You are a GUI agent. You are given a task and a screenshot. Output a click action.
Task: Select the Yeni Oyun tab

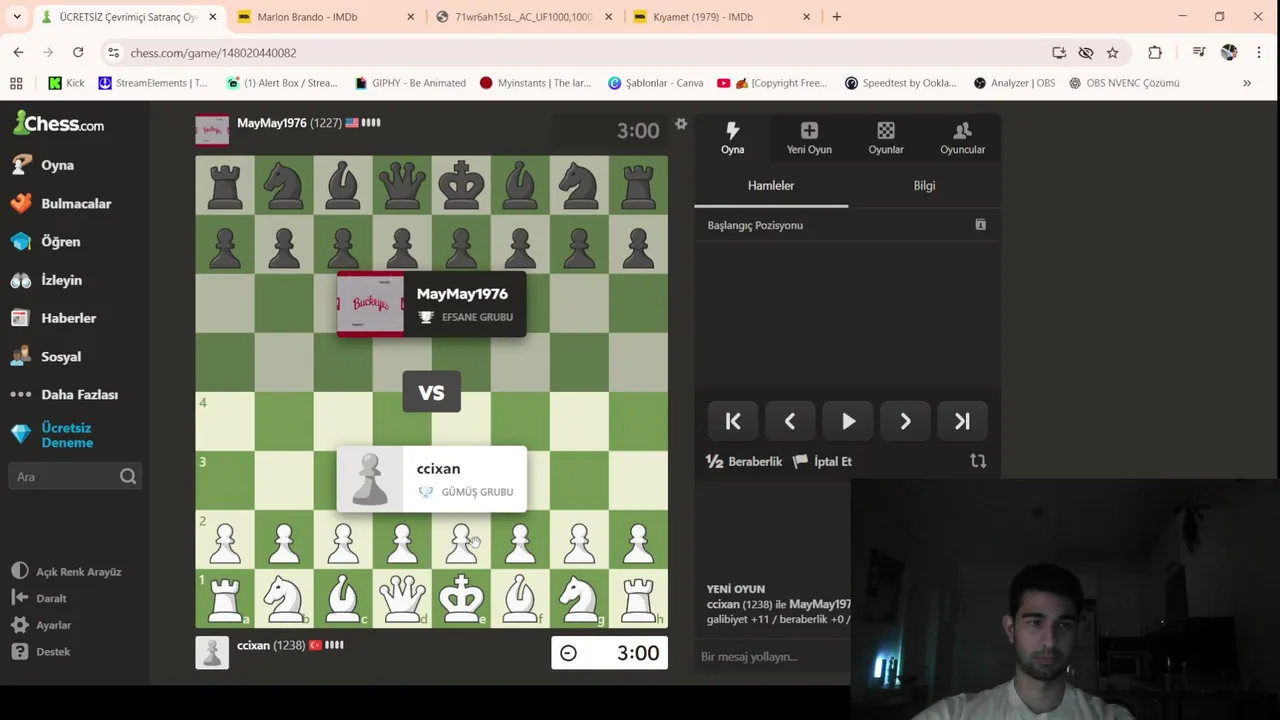point(809,138)
